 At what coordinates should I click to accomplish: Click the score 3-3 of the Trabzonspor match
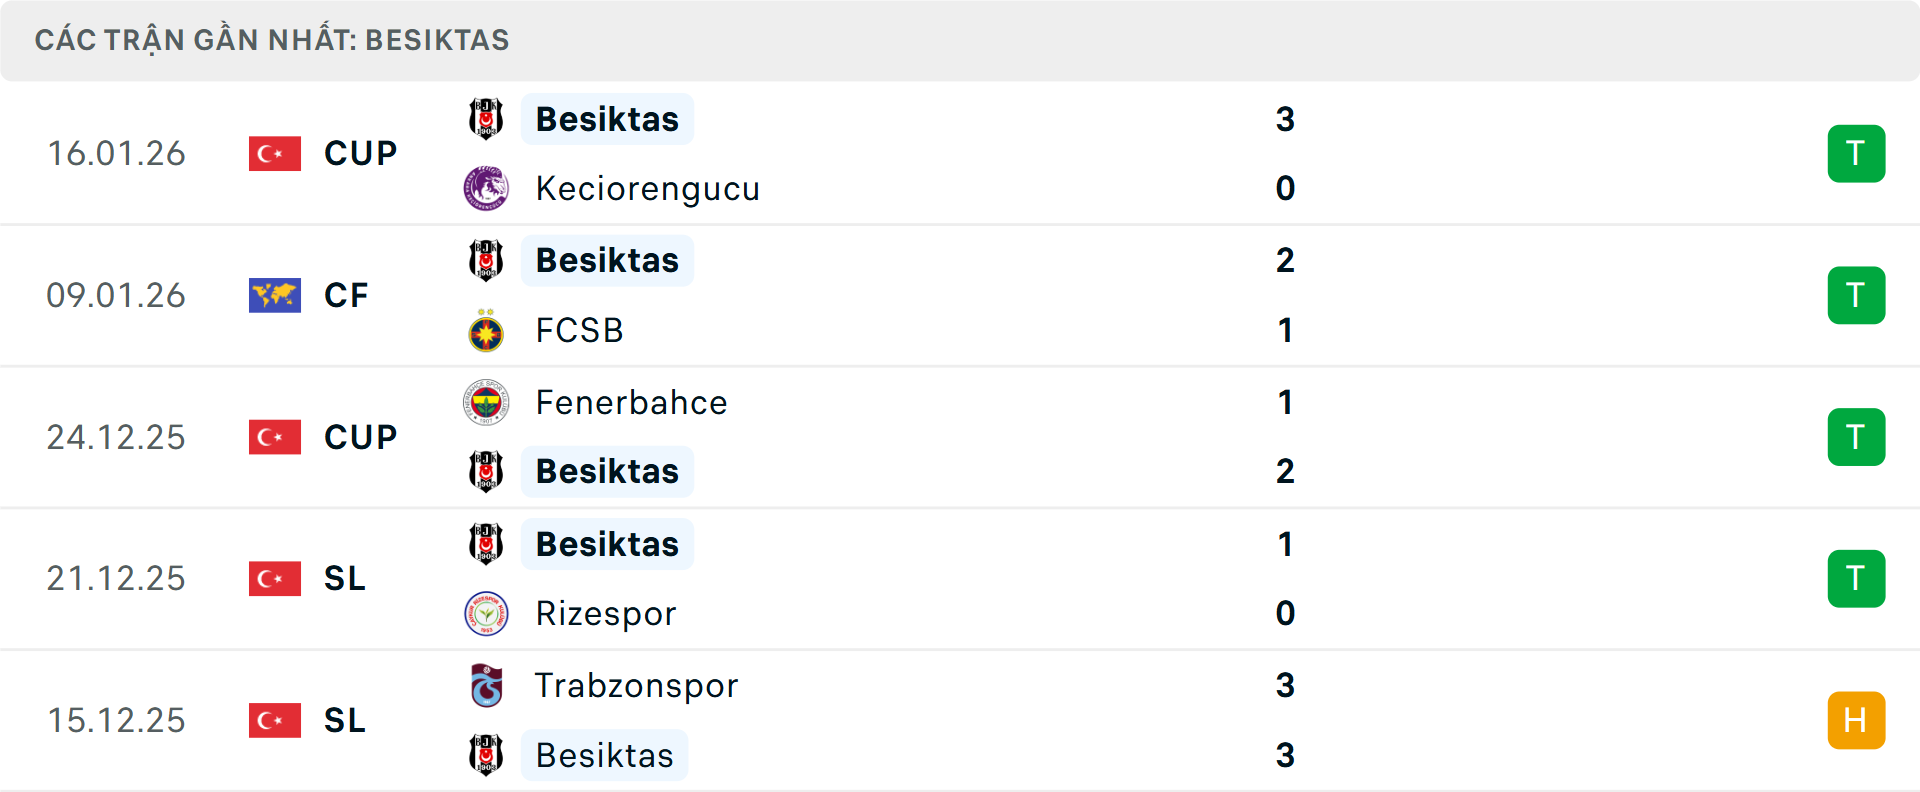click(1287, 720)
